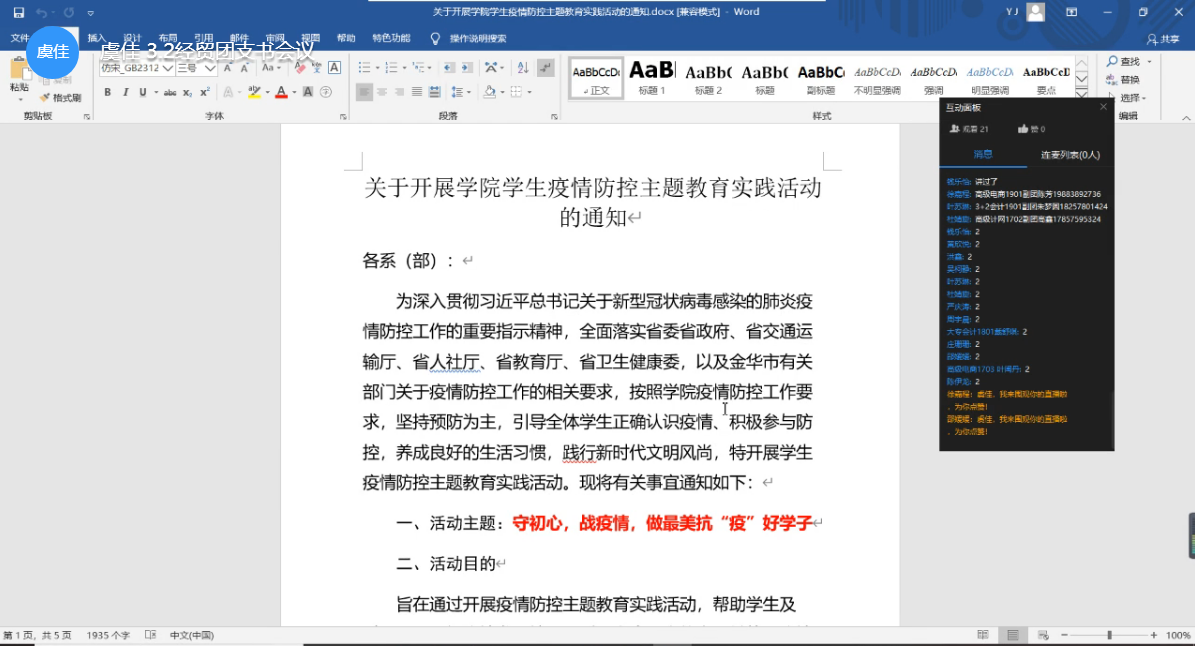Toggle show paragraph marks icon
Image resolution: width=1195 pixels, height=646 pixels.
[x=545, y=68]
